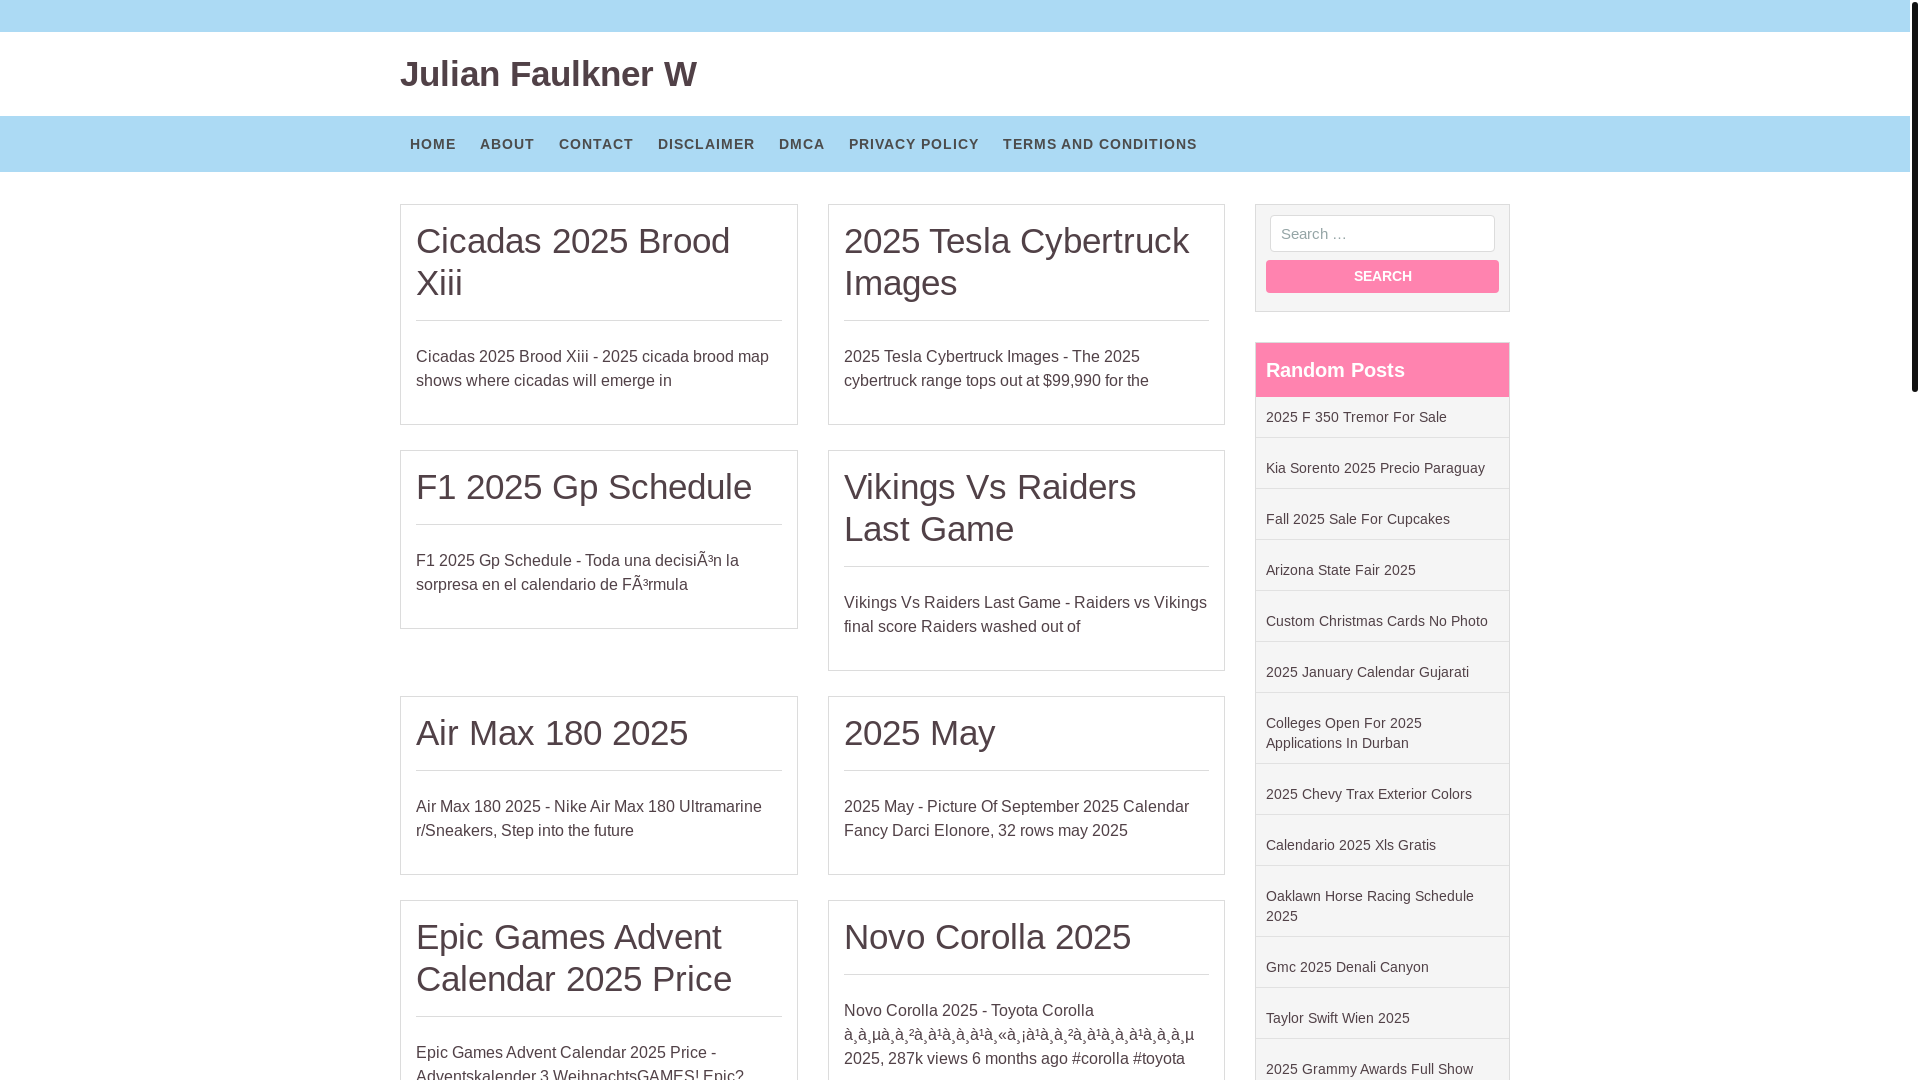Open Calendario 2025 Xls Gratis link
The height and width of the screenshot is (1080, 1920).
[x=1351, y=845]
